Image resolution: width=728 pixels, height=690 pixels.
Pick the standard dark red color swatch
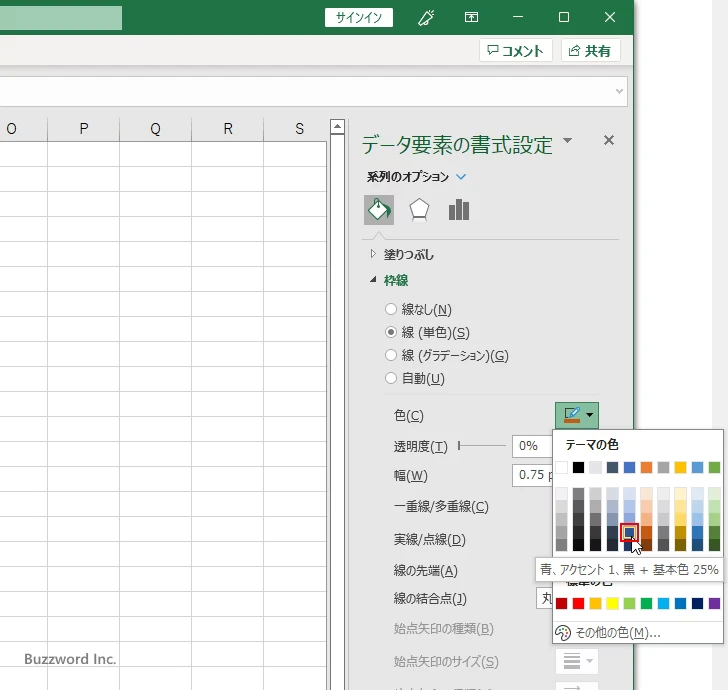(x=561, y=603)
